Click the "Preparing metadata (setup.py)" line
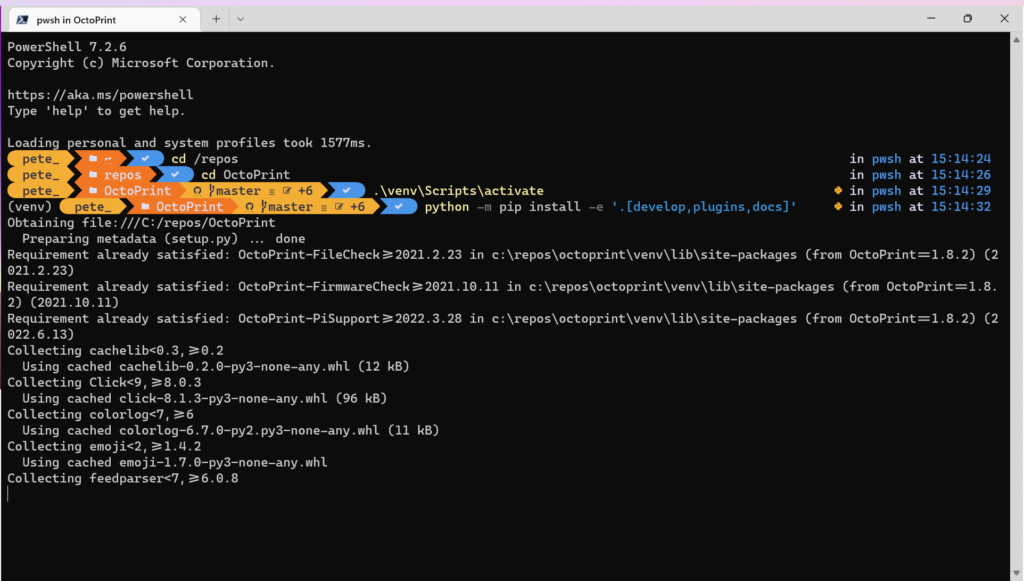 163,238
